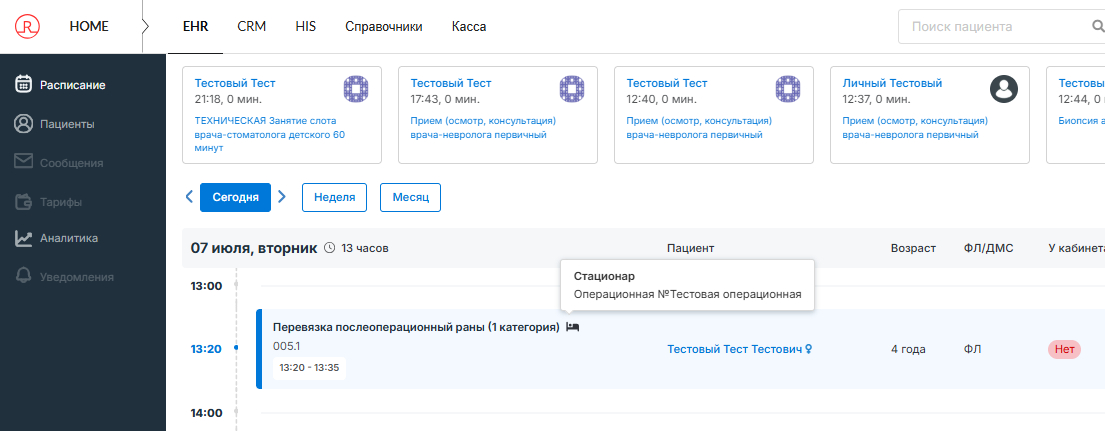Click the Пациенты person icon
The width and height of the screenshot is (1105, 431).
coord(23,124)
